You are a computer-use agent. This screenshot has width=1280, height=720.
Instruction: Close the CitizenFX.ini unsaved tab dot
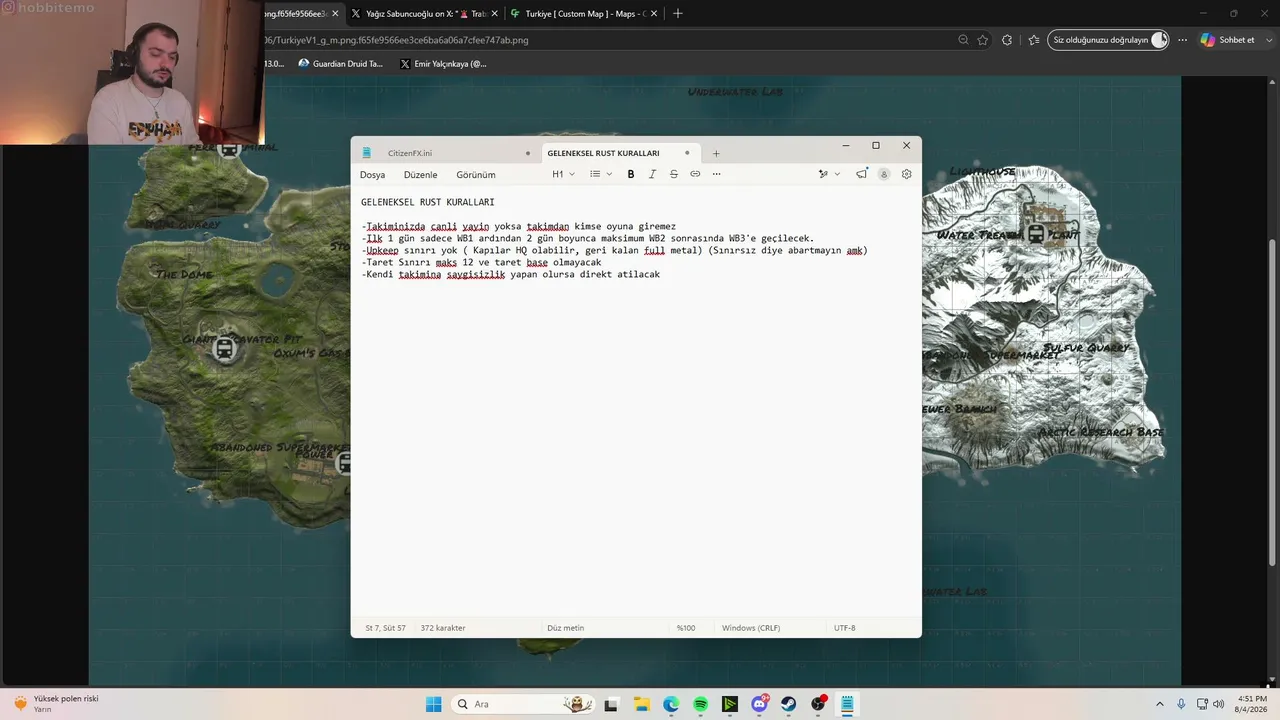click(528, 153)
